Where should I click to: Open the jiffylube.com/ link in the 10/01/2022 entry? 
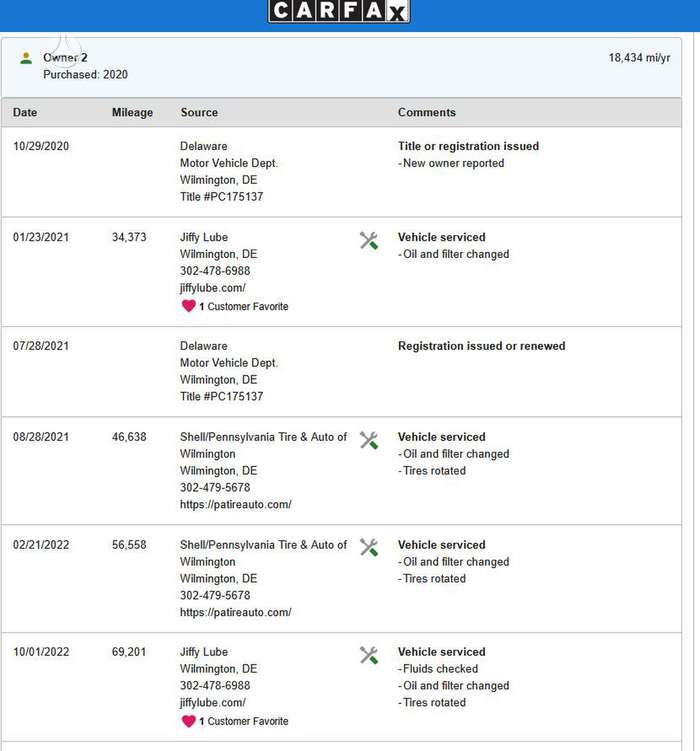[x=213, y=703]
